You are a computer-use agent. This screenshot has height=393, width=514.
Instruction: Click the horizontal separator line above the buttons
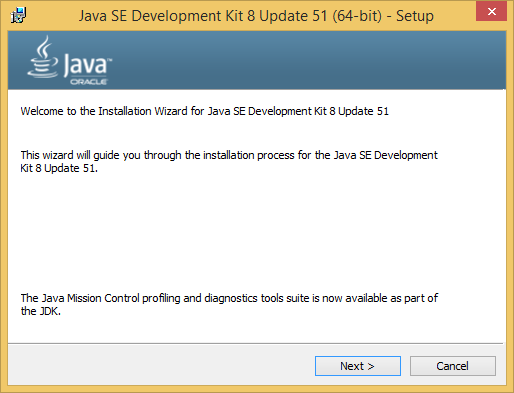pos(255,343)
